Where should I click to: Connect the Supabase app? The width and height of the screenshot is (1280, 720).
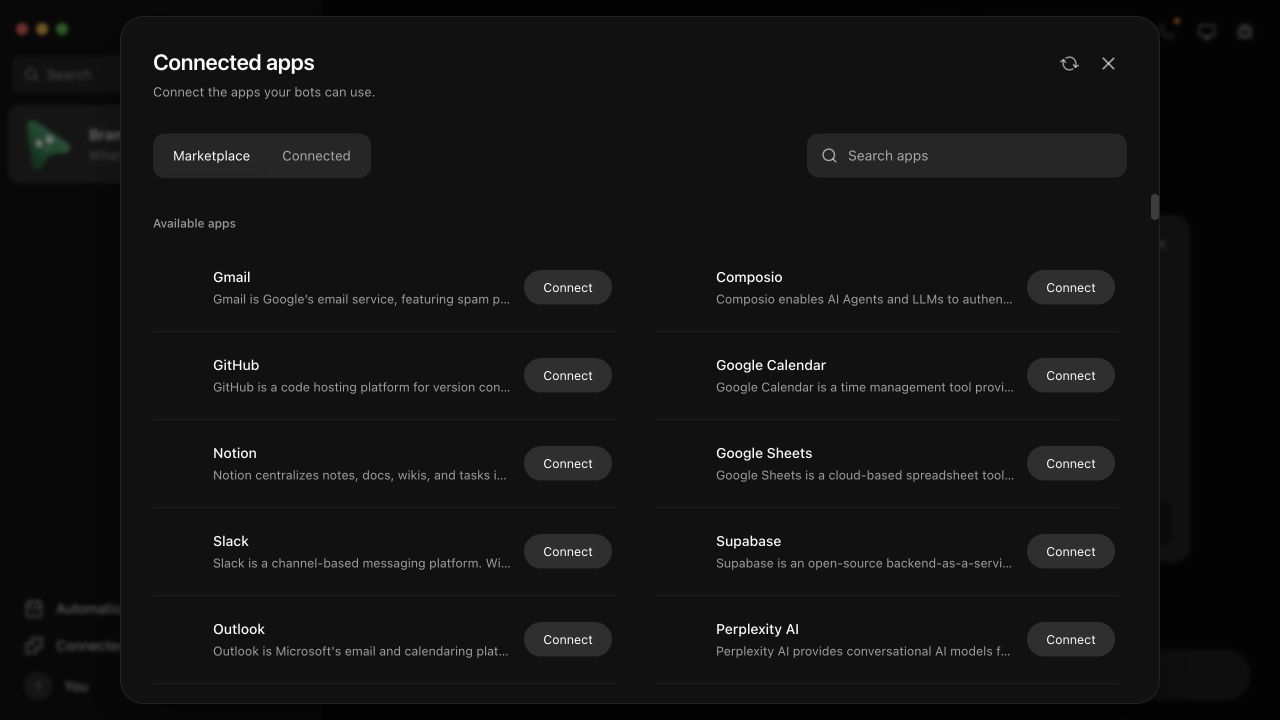tap(1071, 552)
